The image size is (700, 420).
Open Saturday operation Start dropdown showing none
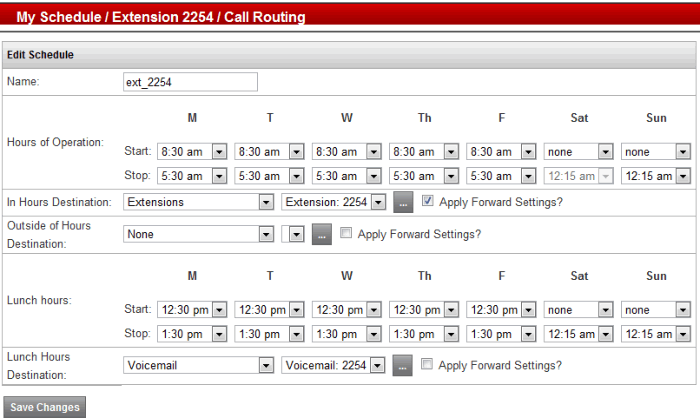point(578,152)
